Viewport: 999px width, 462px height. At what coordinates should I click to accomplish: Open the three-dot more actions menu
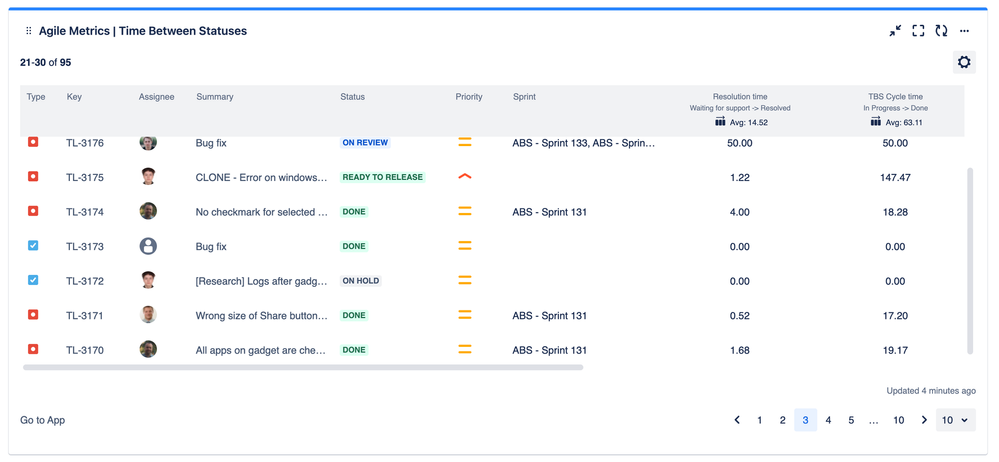pyautogui.click(x=964, y=31)
